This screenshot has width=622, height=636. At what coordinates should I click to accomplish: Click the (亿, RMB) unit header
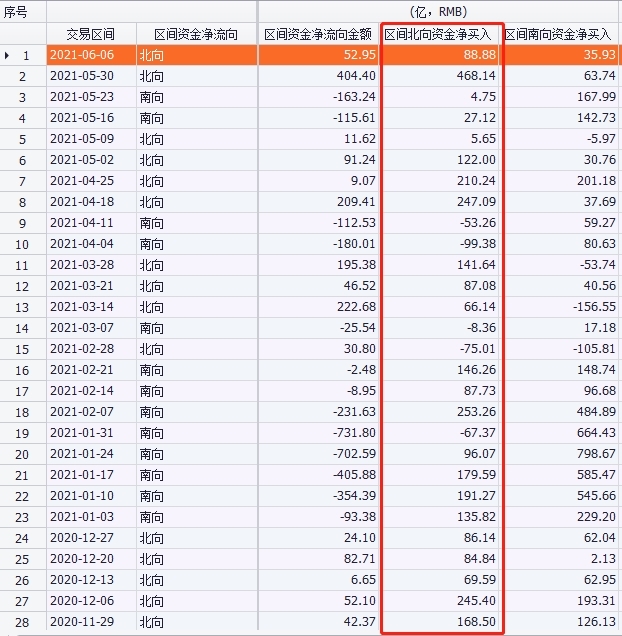[438, 12]
